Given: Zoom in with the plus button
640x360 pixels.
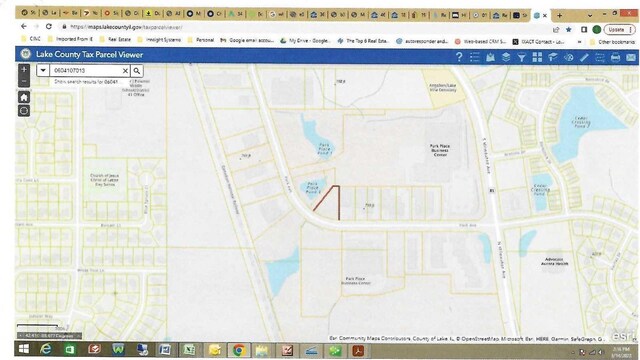Looking at the screenshot, I should 24,69.
